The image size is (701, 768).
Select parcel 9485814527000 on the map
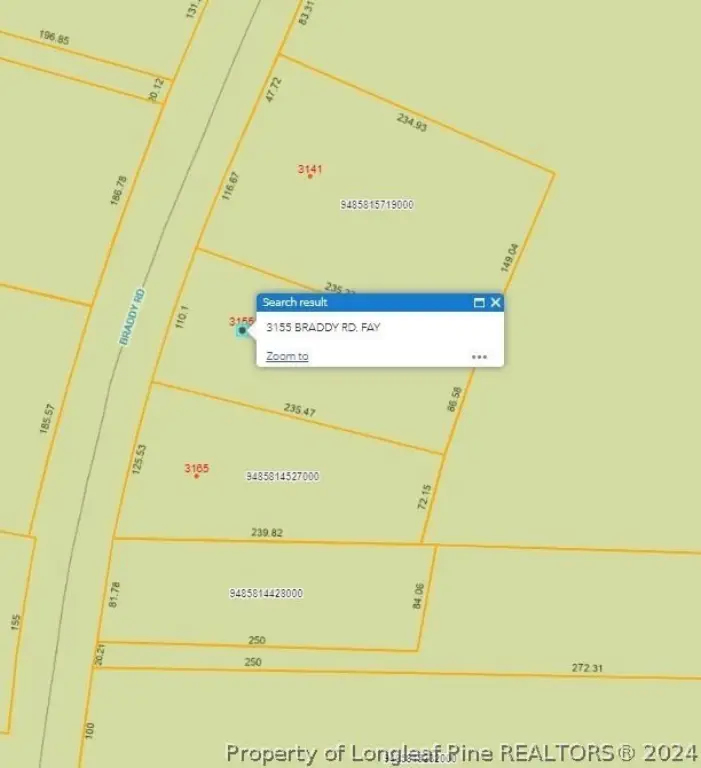pyautogui.click(x=282, y=477)
